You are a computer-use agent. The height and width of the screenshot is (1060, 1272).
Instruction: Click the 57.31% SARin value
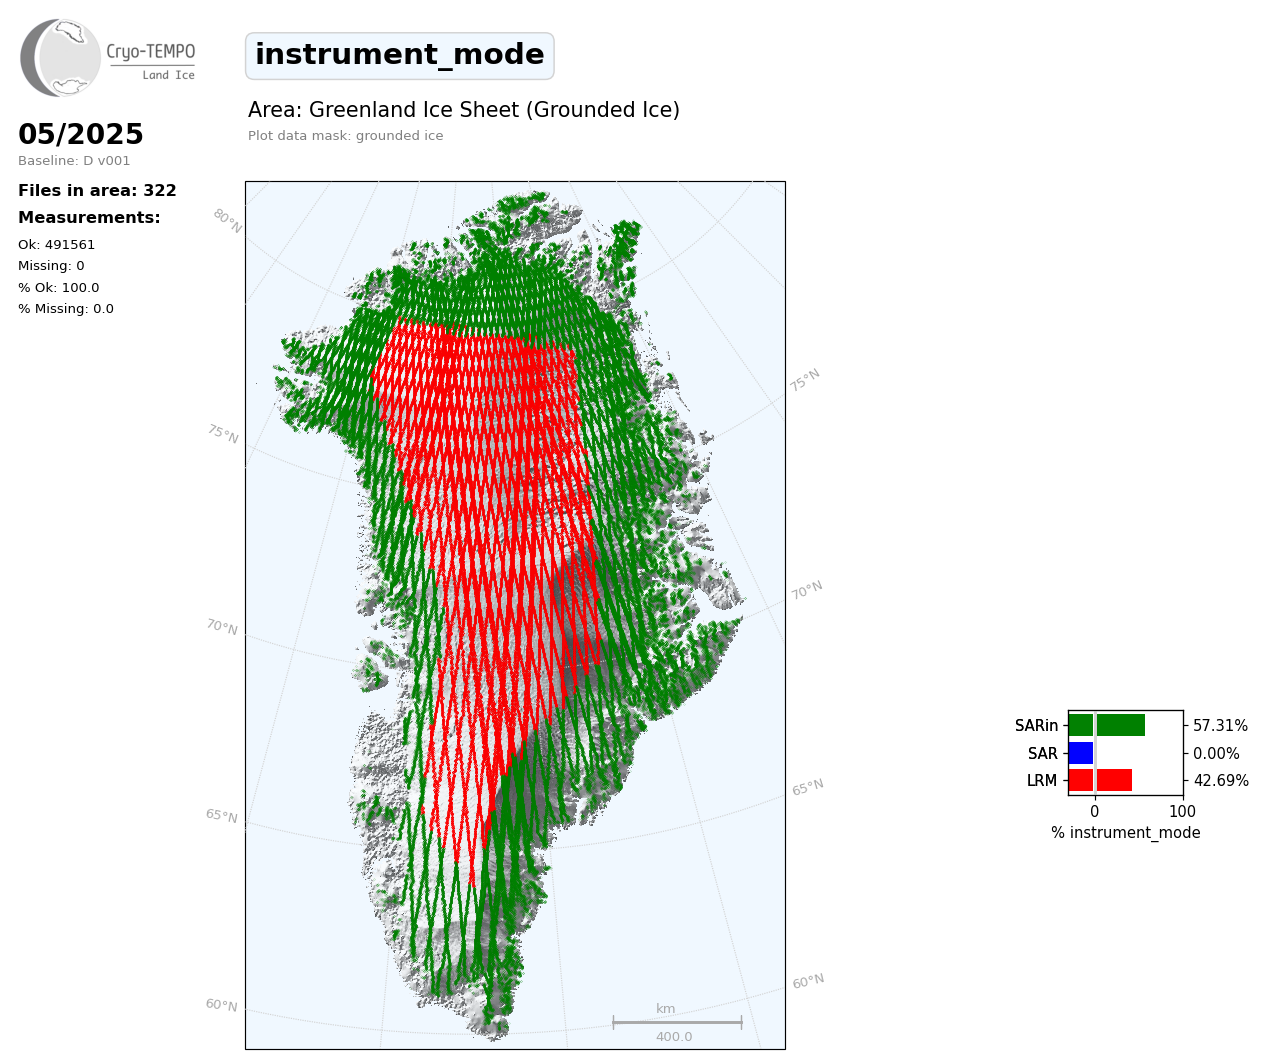pyautogui.click(x=1220, y=726)
